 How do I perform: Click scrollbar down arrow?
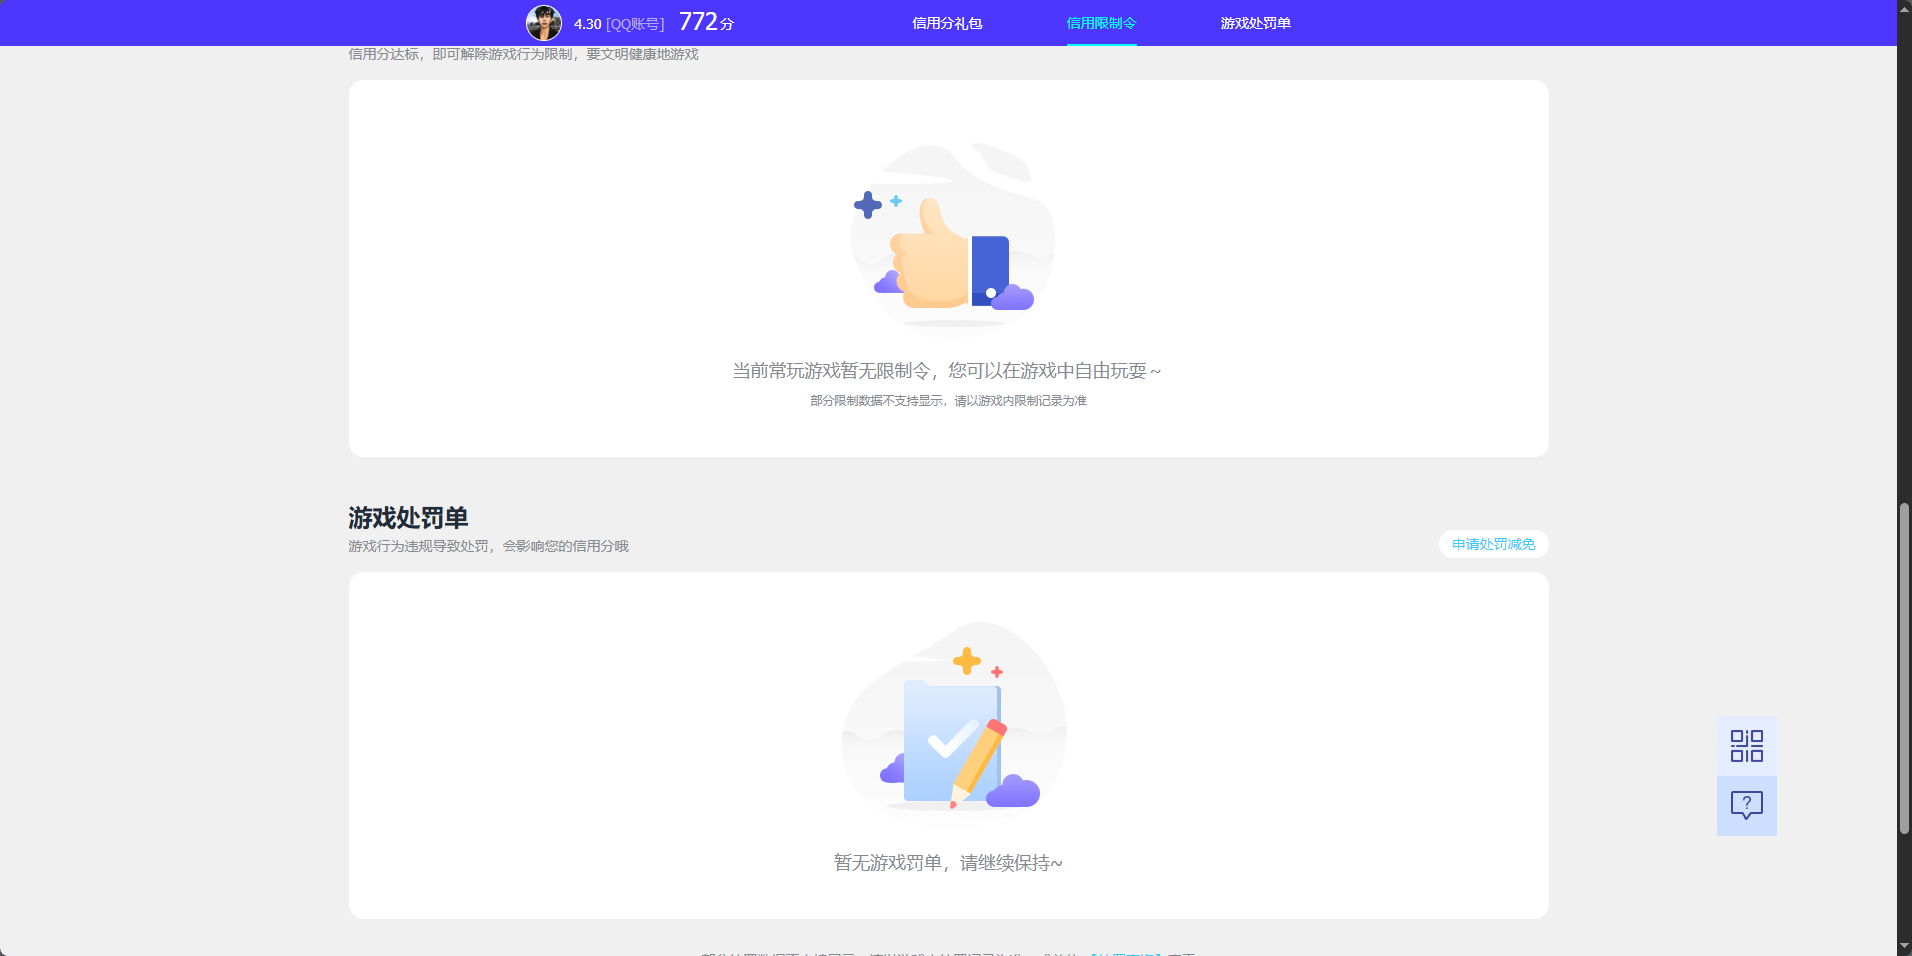[1904, 946]
